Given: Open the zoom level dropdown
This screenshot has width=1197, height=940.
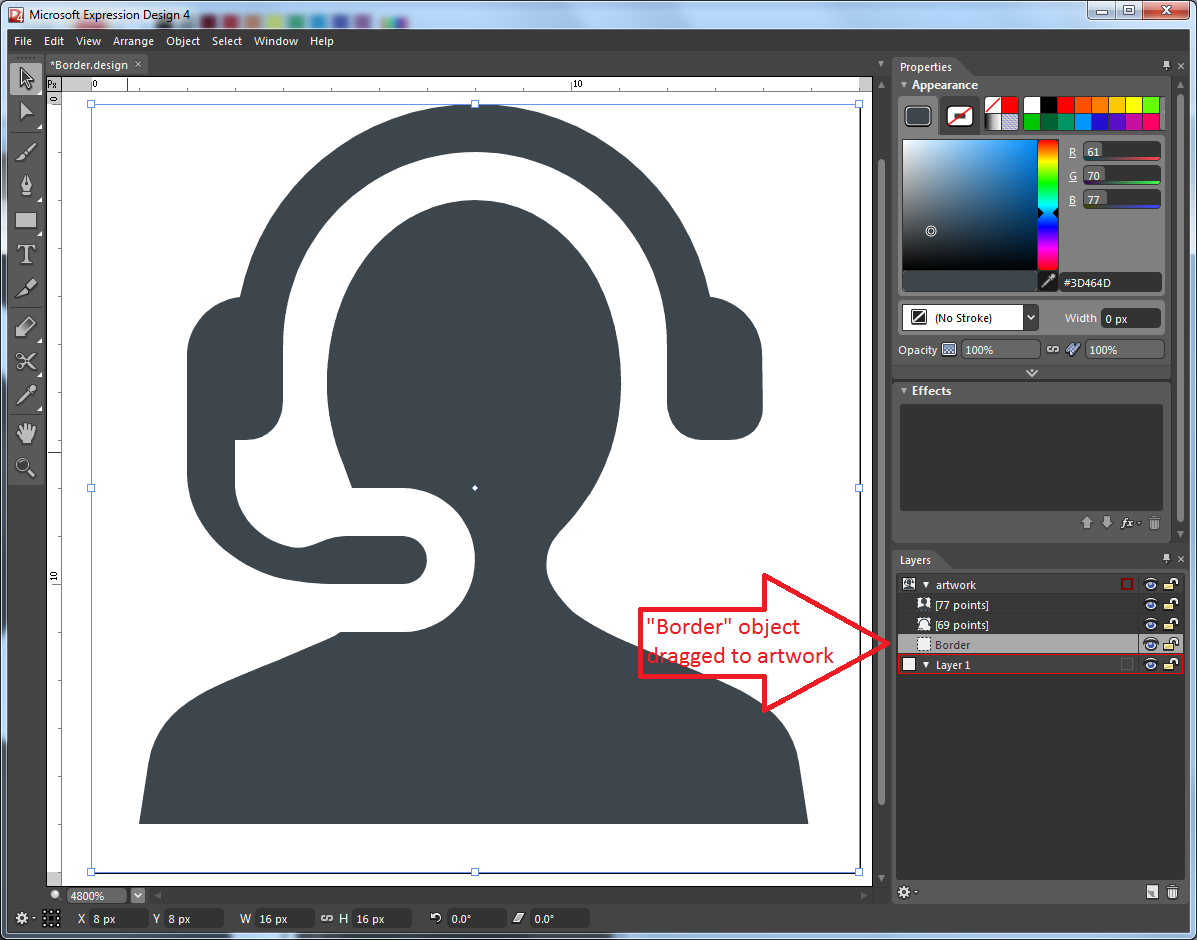Looking at the screenshot, I should 138,896.
